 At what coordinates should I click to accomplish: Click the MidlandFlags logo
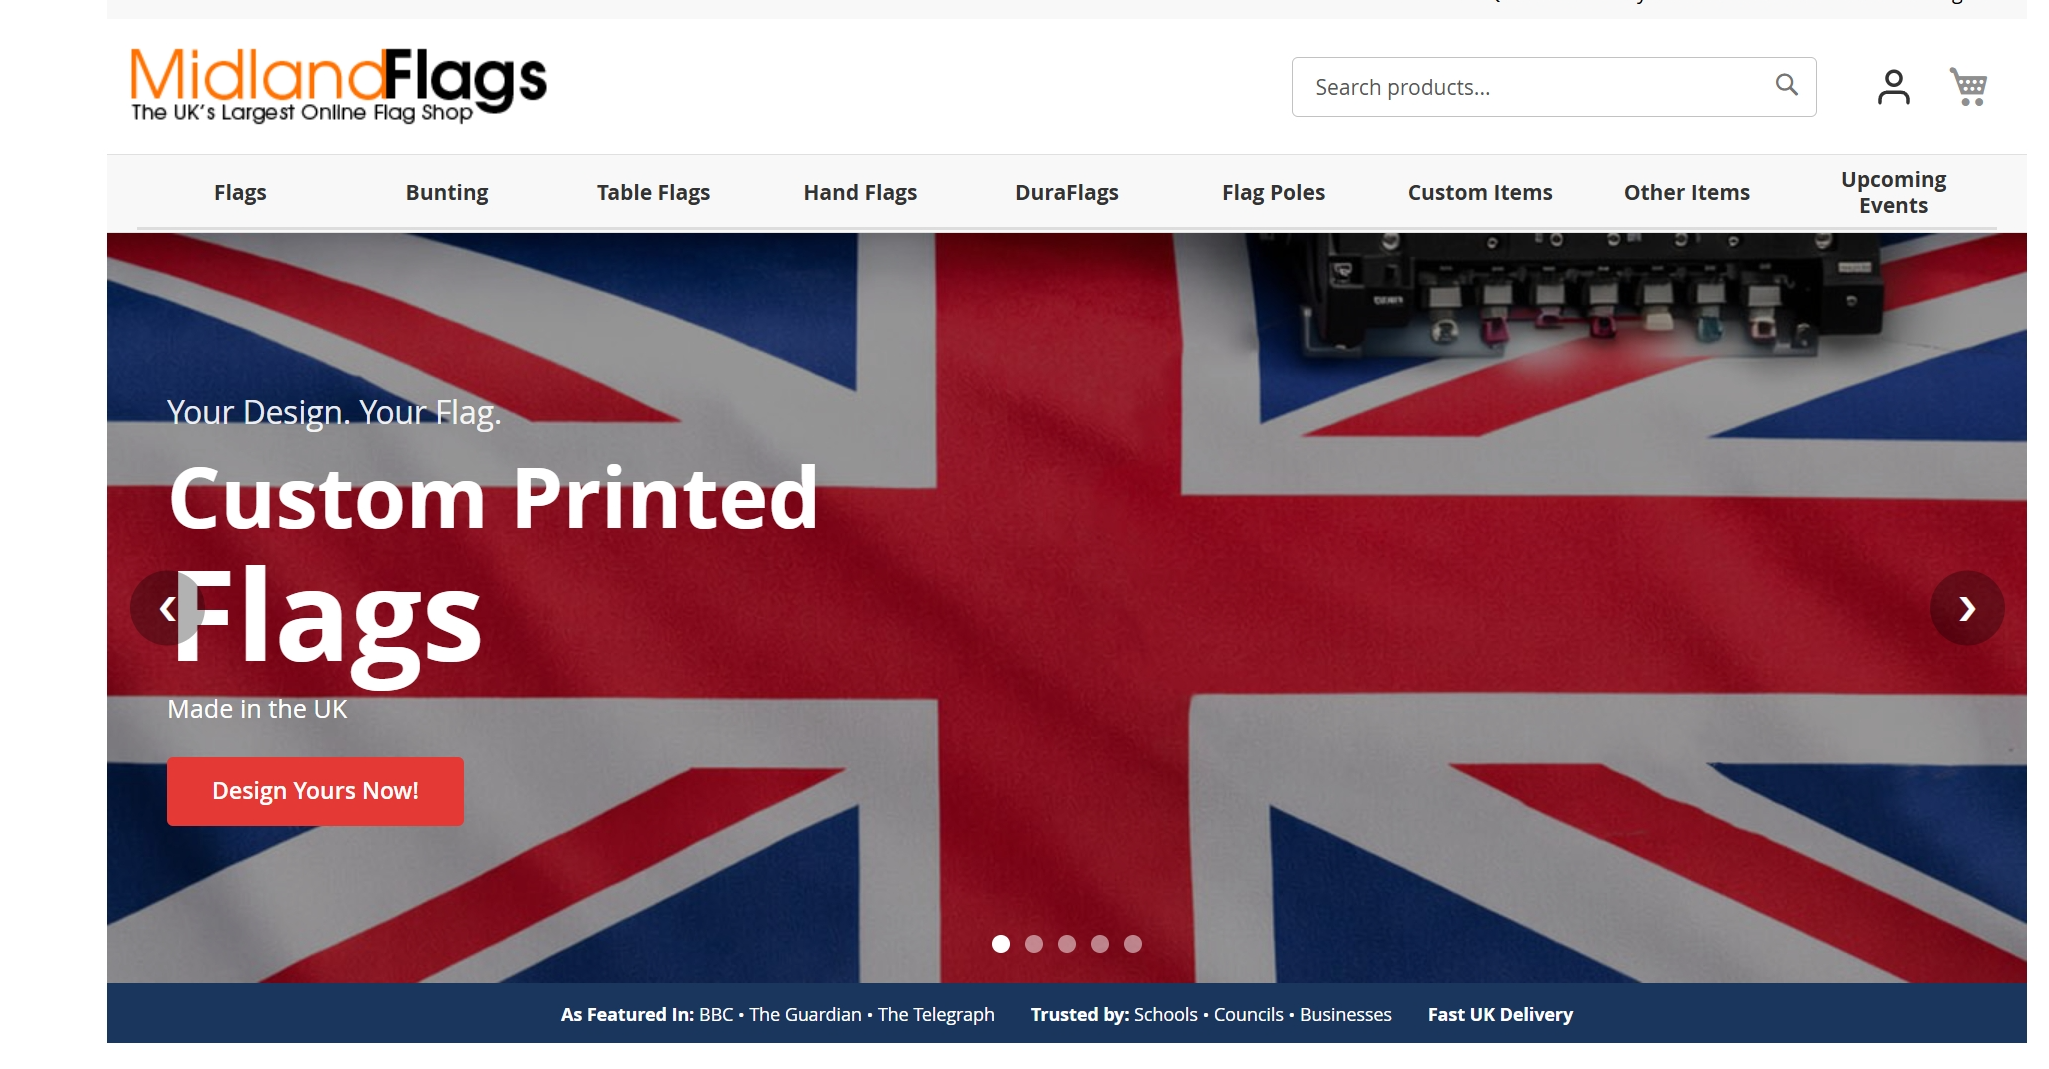click(338, 86)
